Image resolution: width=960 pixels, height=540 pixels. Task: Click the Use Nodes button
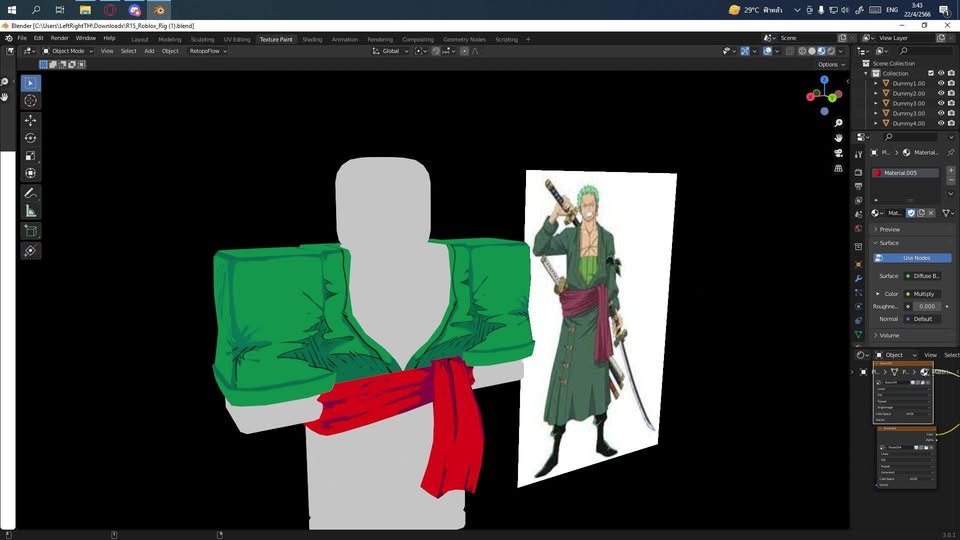click(912, 258)
